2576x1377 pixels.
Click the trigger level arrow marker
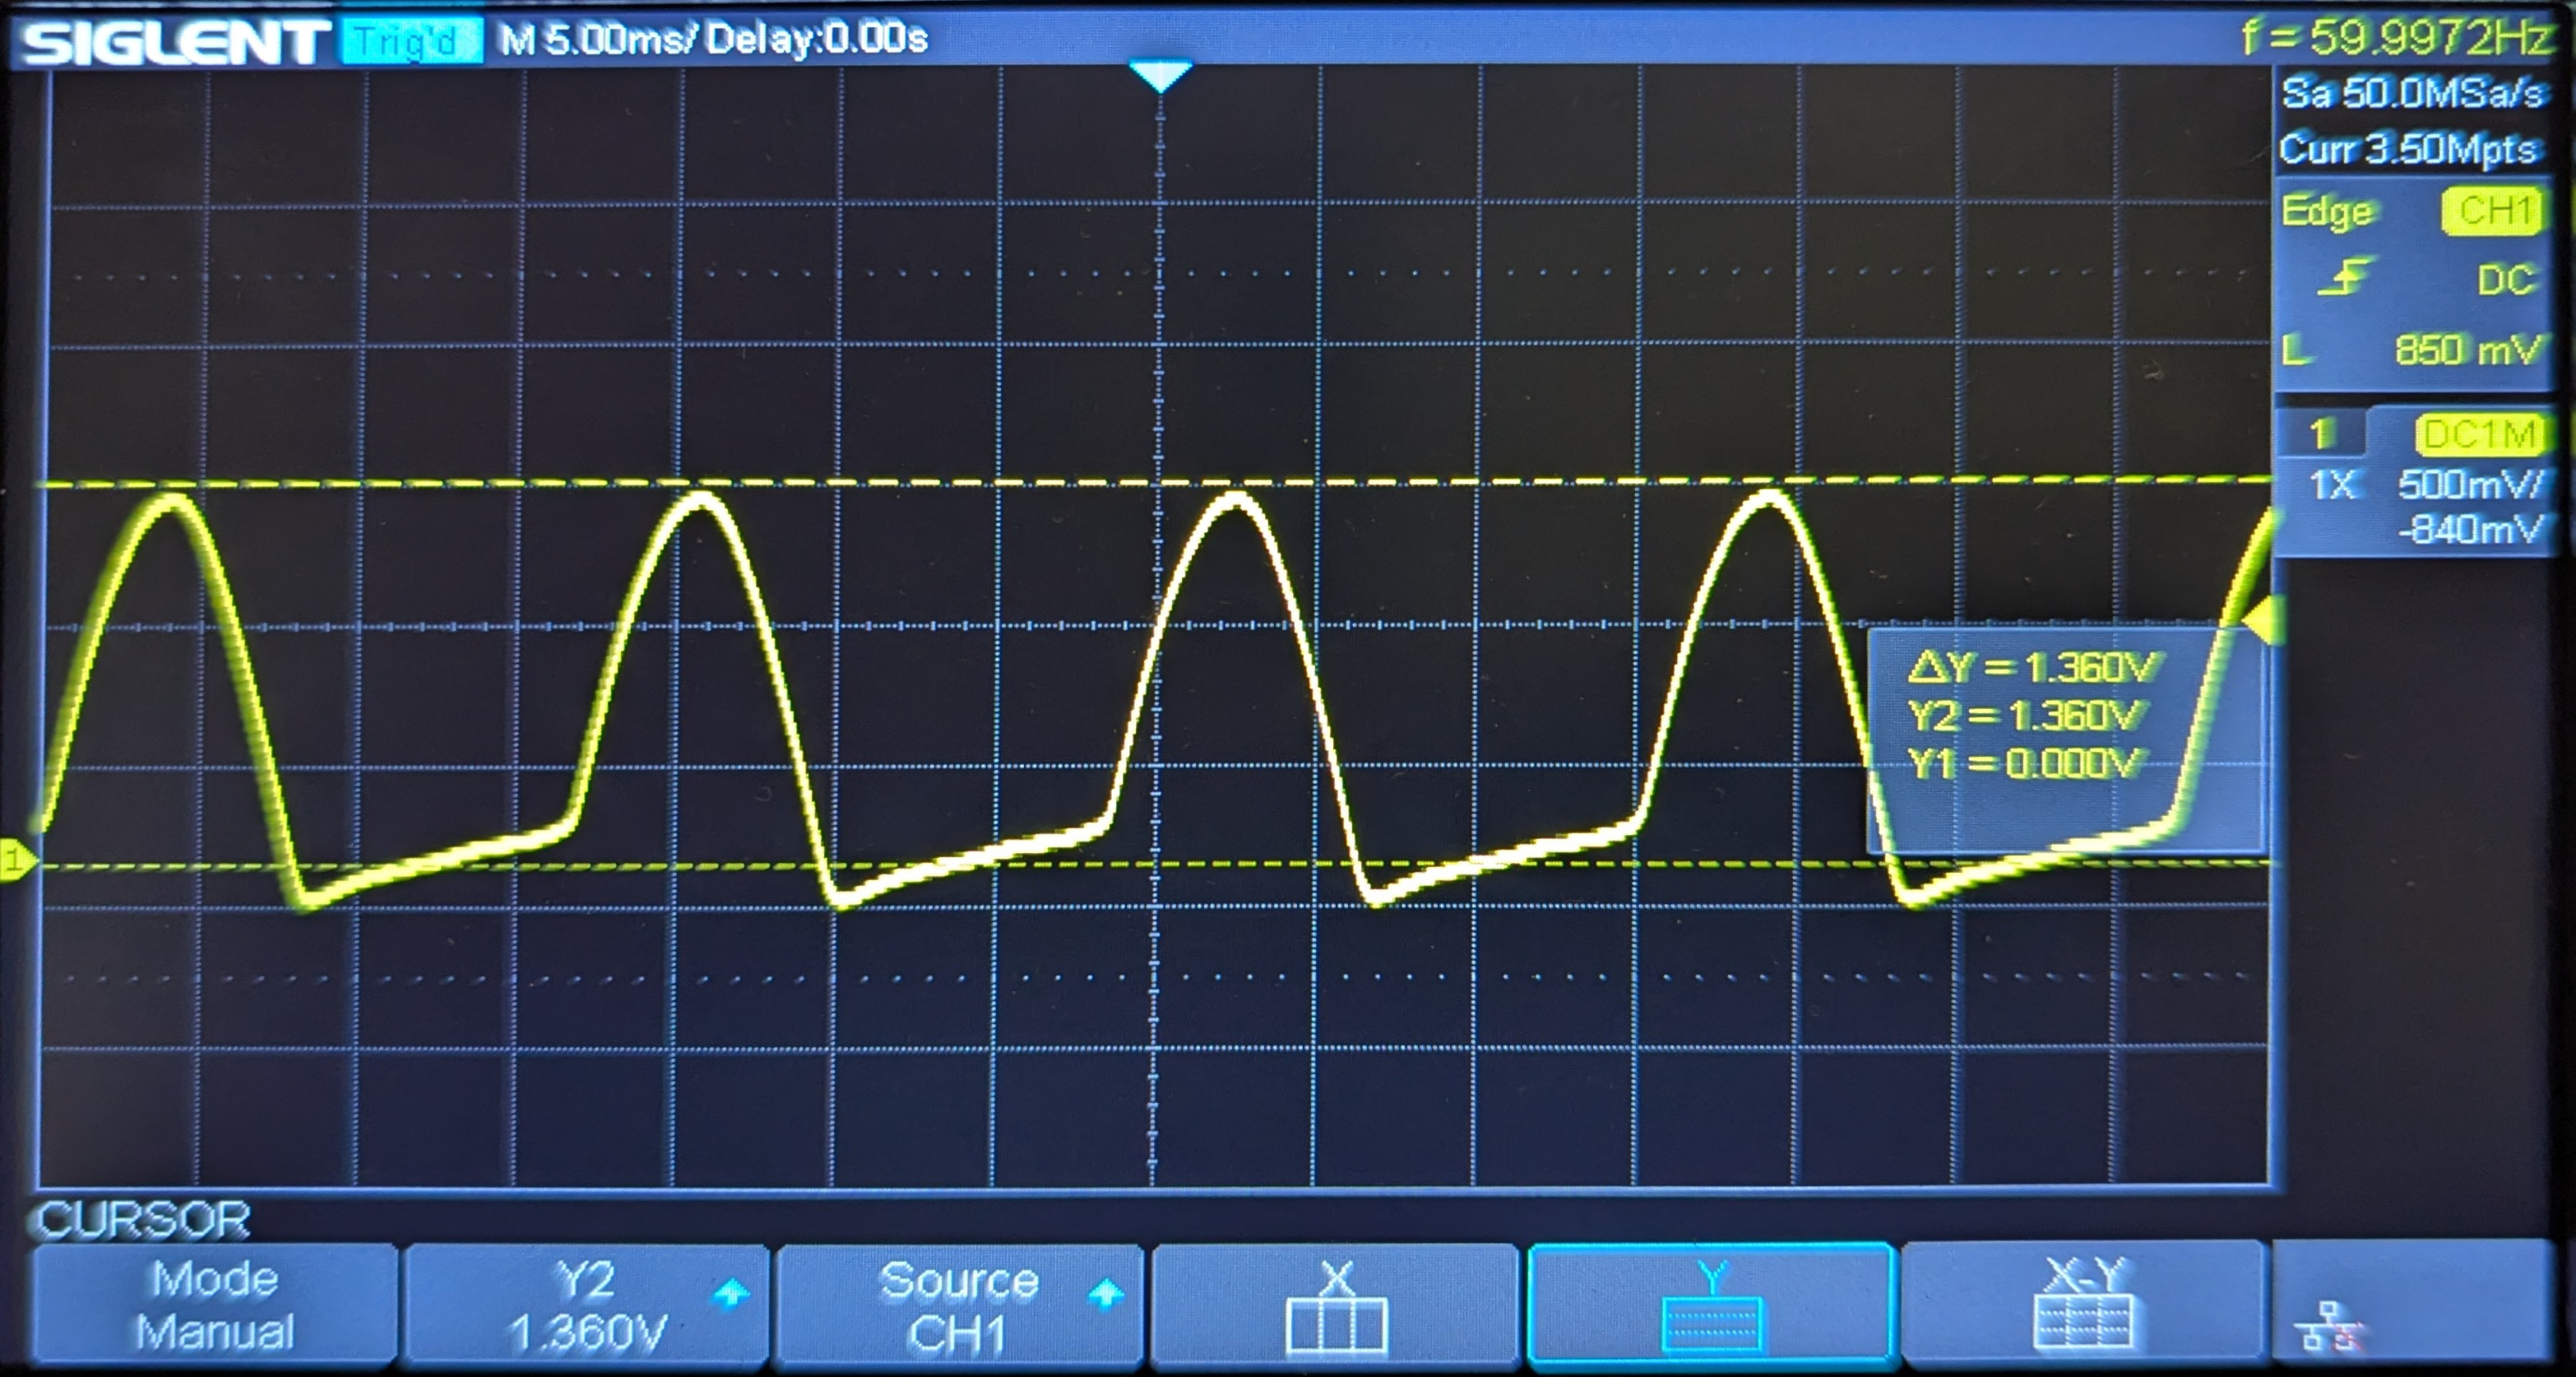click(2264, 620)
